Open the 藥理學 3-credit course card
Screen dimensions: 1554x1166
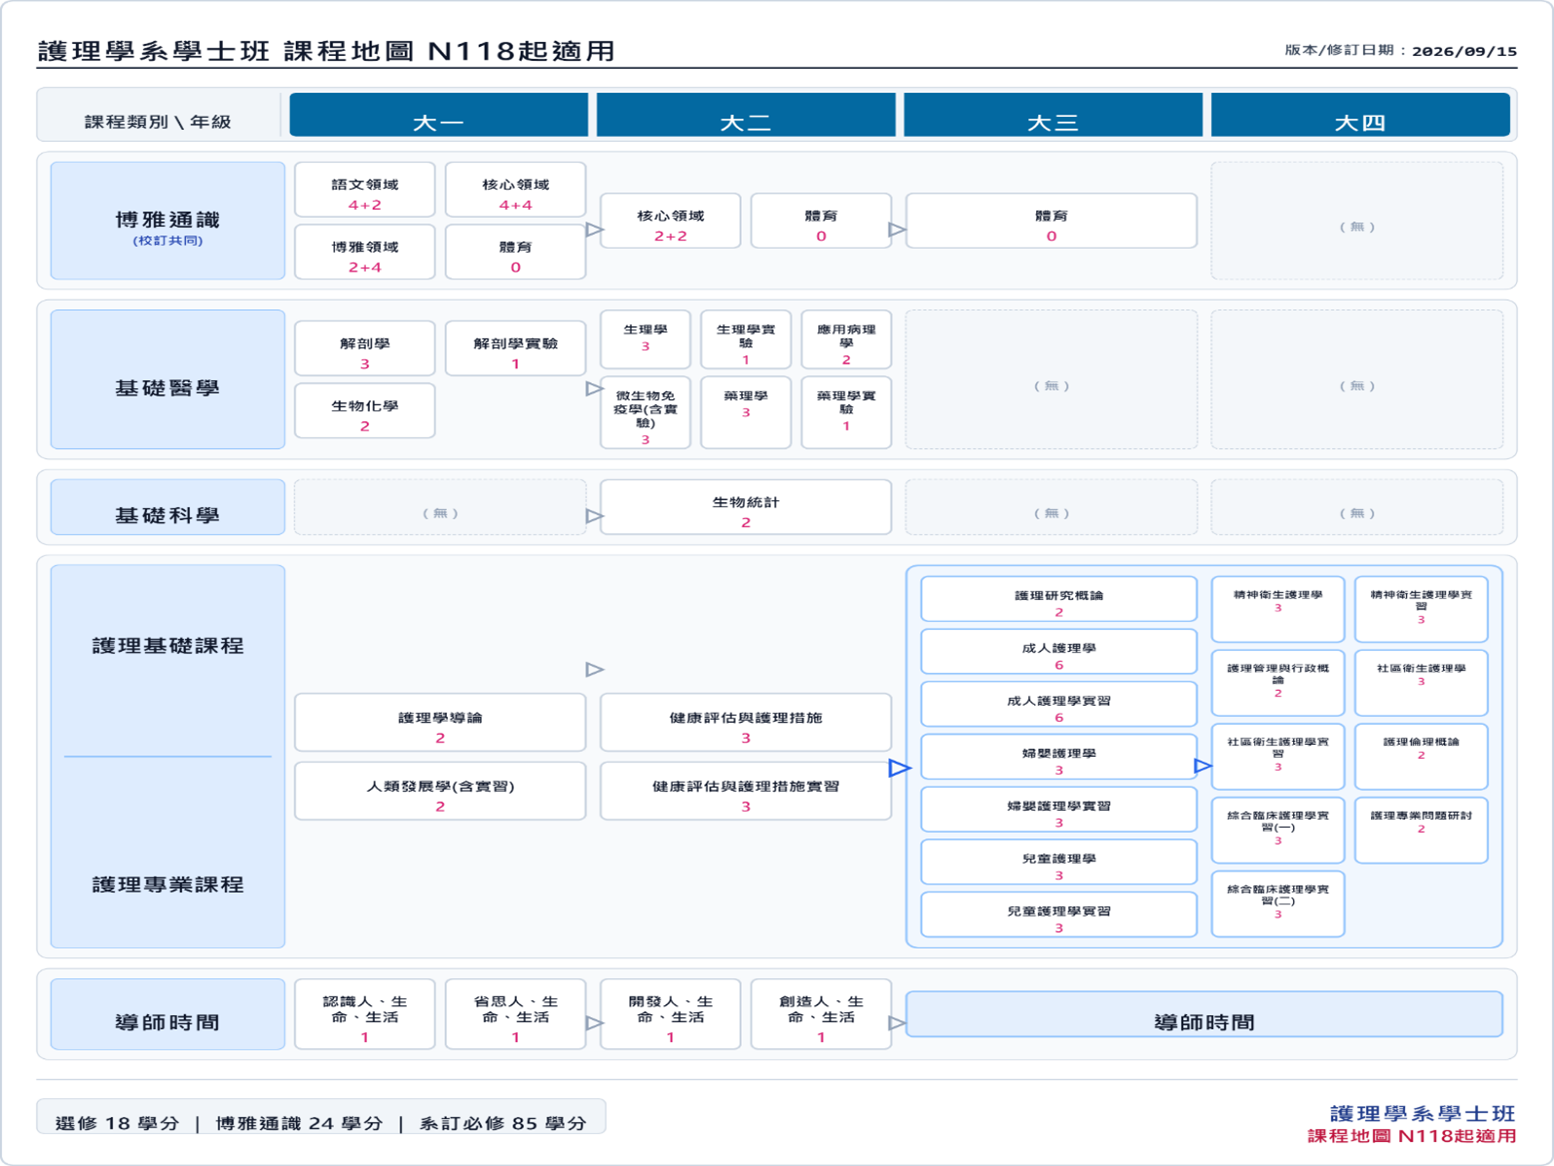coord(746,413)
